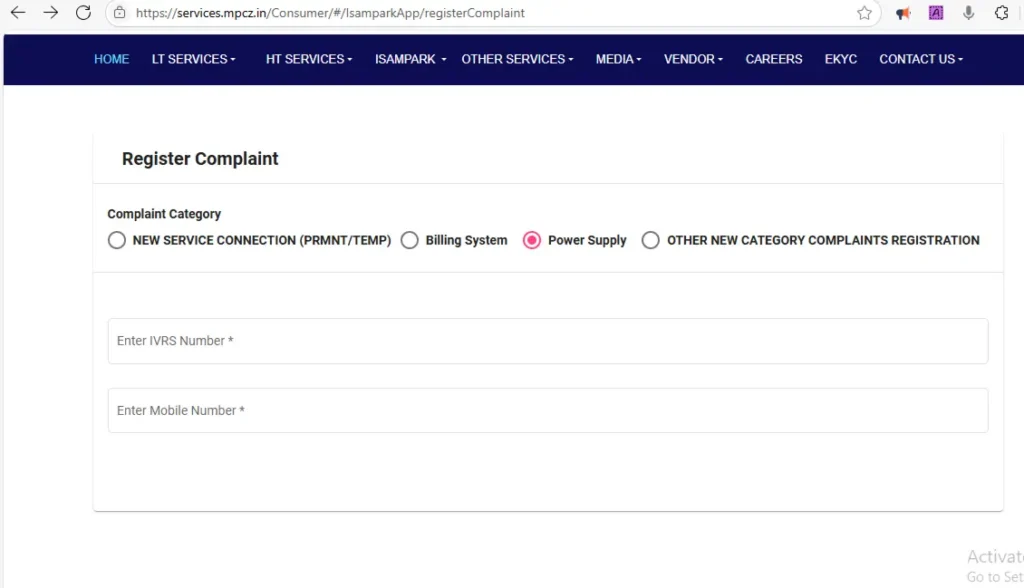The height and width of the screenshot is (588, 1024).
Task: Open the CAREERS nav link
Action: coord(774,59)
